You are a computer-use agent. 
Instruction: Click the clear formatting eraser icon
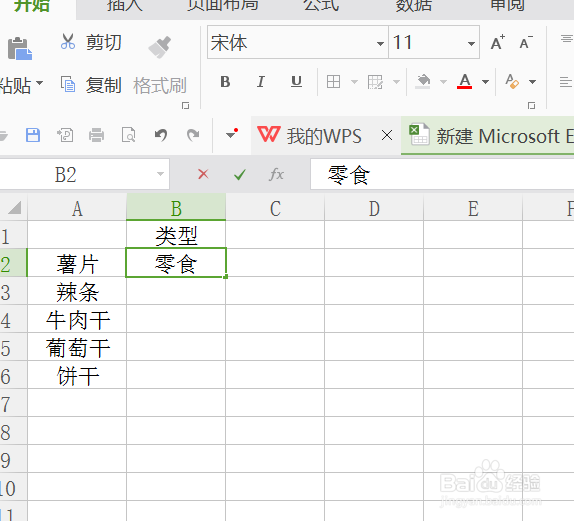[512, 81]
